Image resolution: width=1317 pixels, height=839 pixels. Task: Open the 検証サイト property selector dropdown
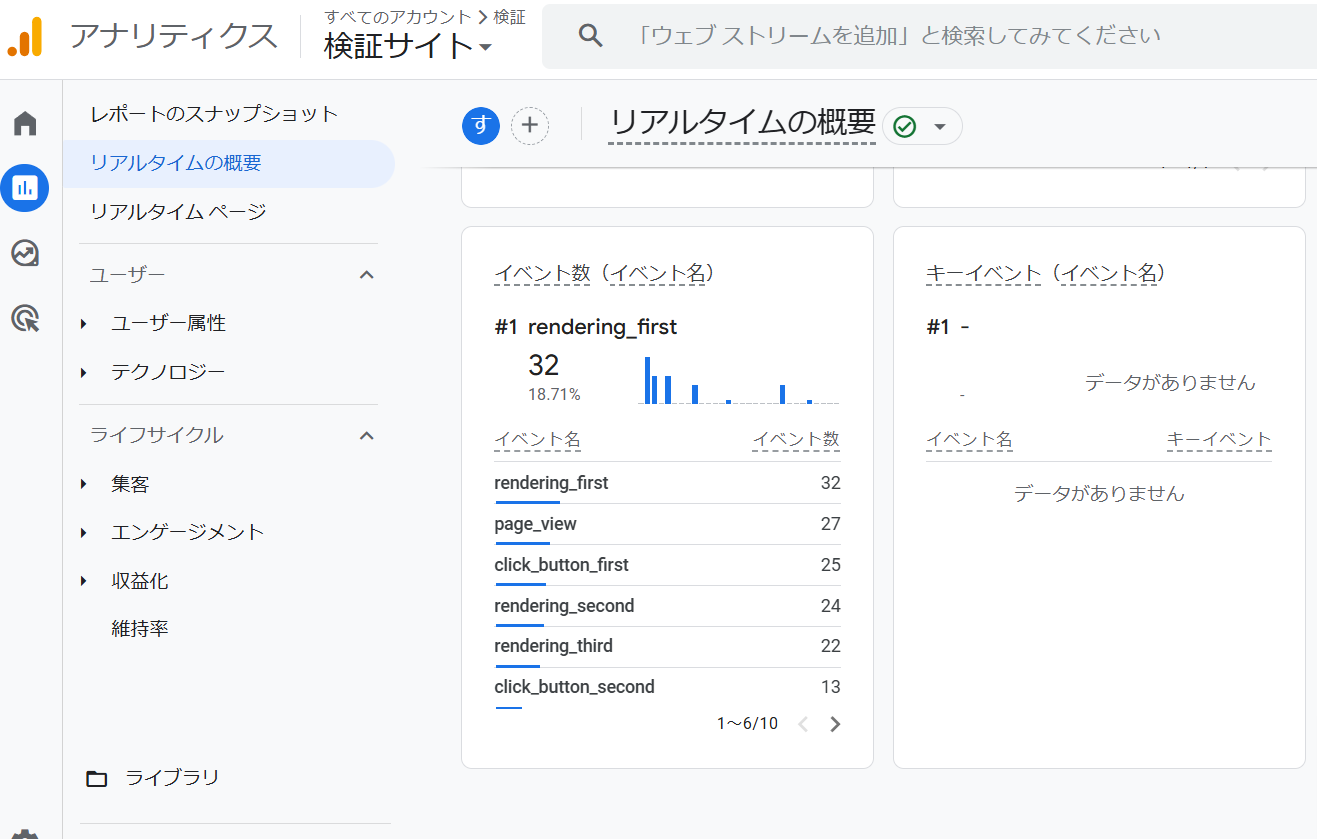tap(408, 46)
